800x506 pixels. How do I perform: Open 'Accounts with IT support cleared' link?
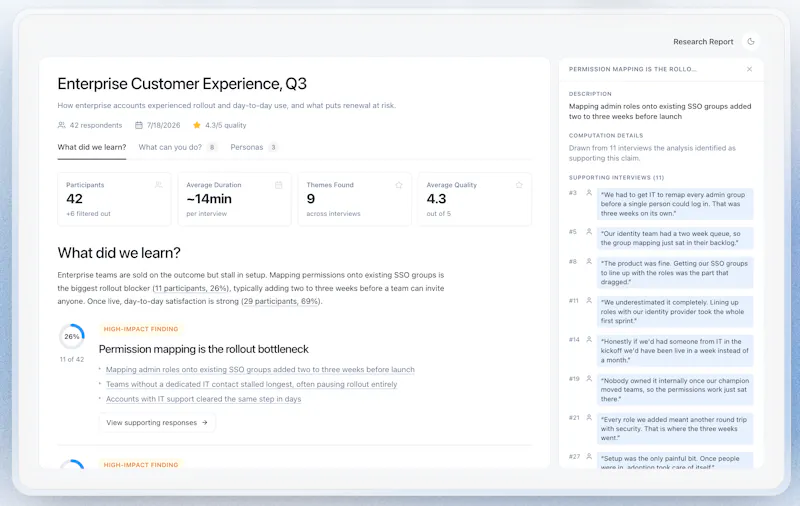[x=204, y=399]
